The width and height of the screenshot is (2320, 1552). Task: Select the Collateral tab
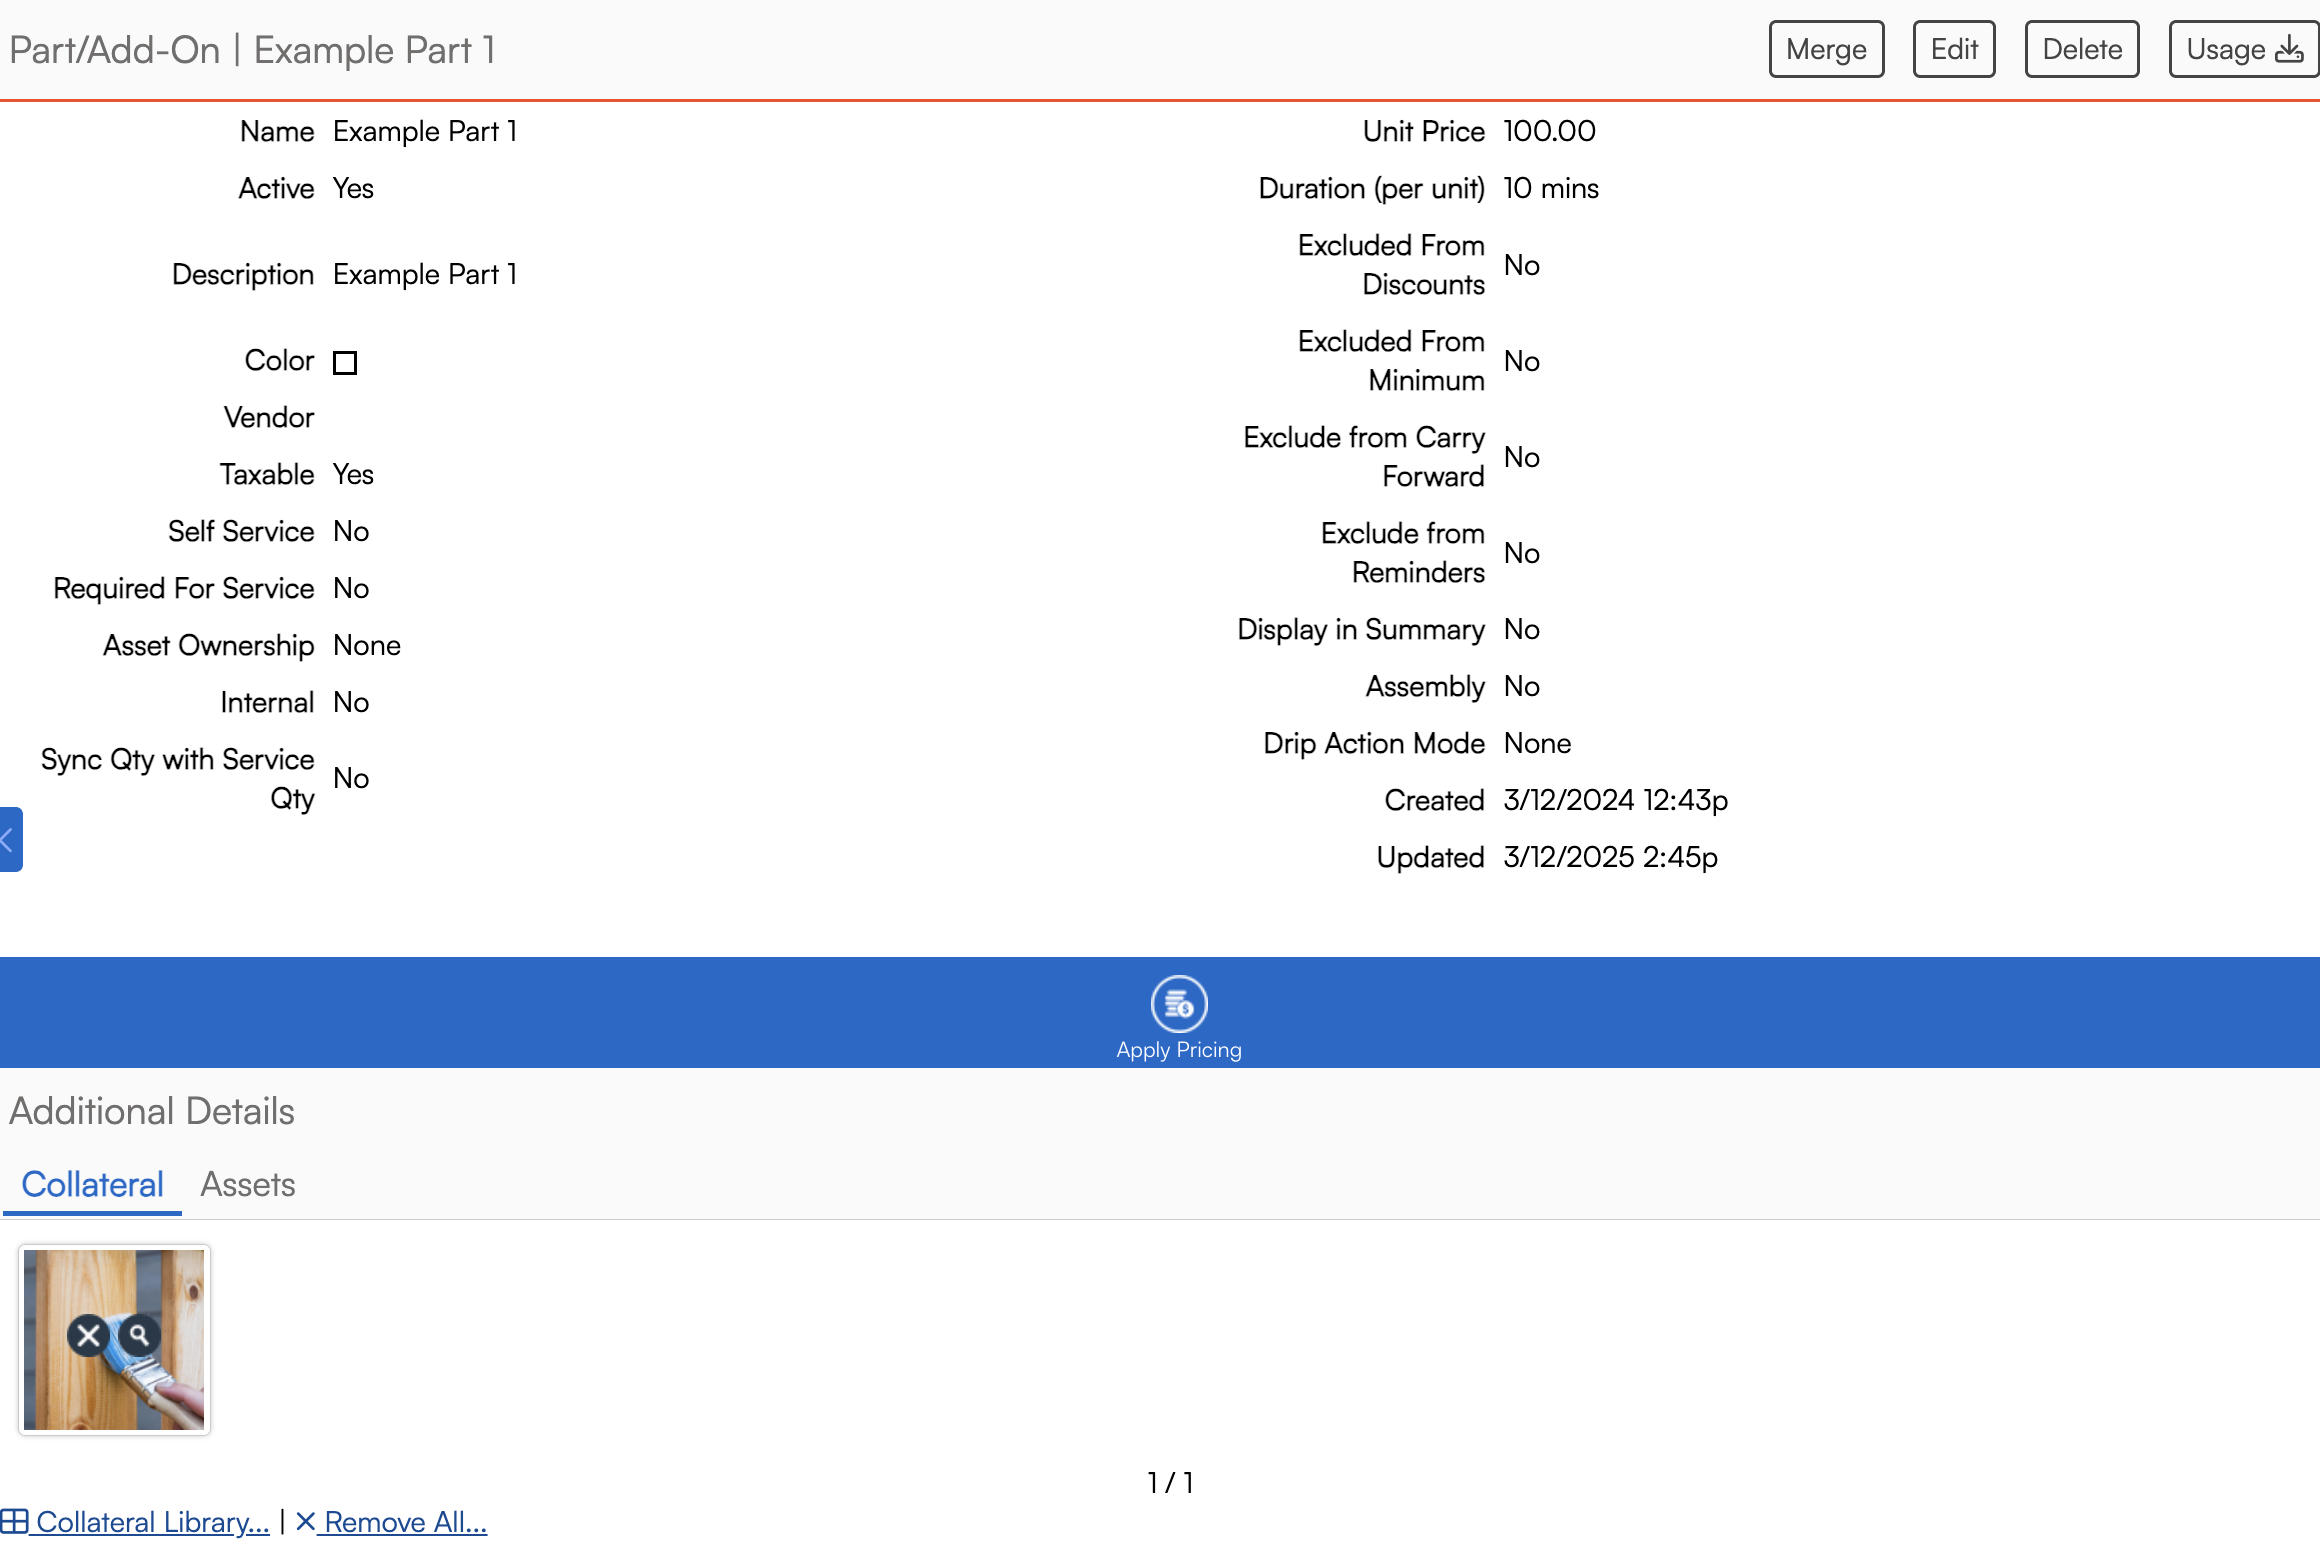click(92, 1184)
